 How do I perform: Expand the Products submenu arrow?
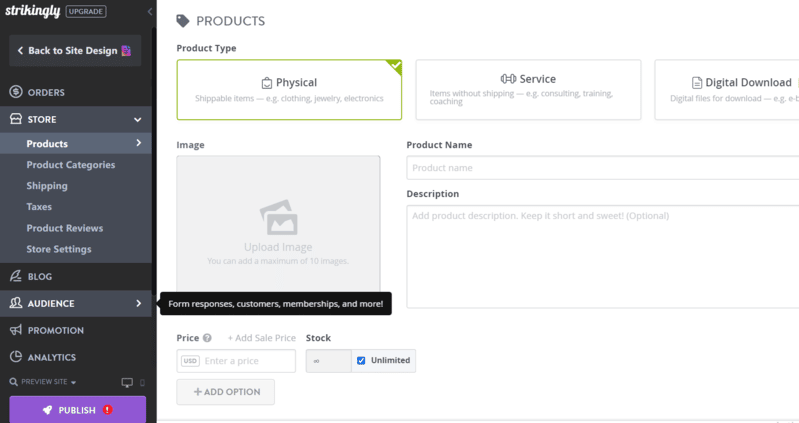[139, 143]
